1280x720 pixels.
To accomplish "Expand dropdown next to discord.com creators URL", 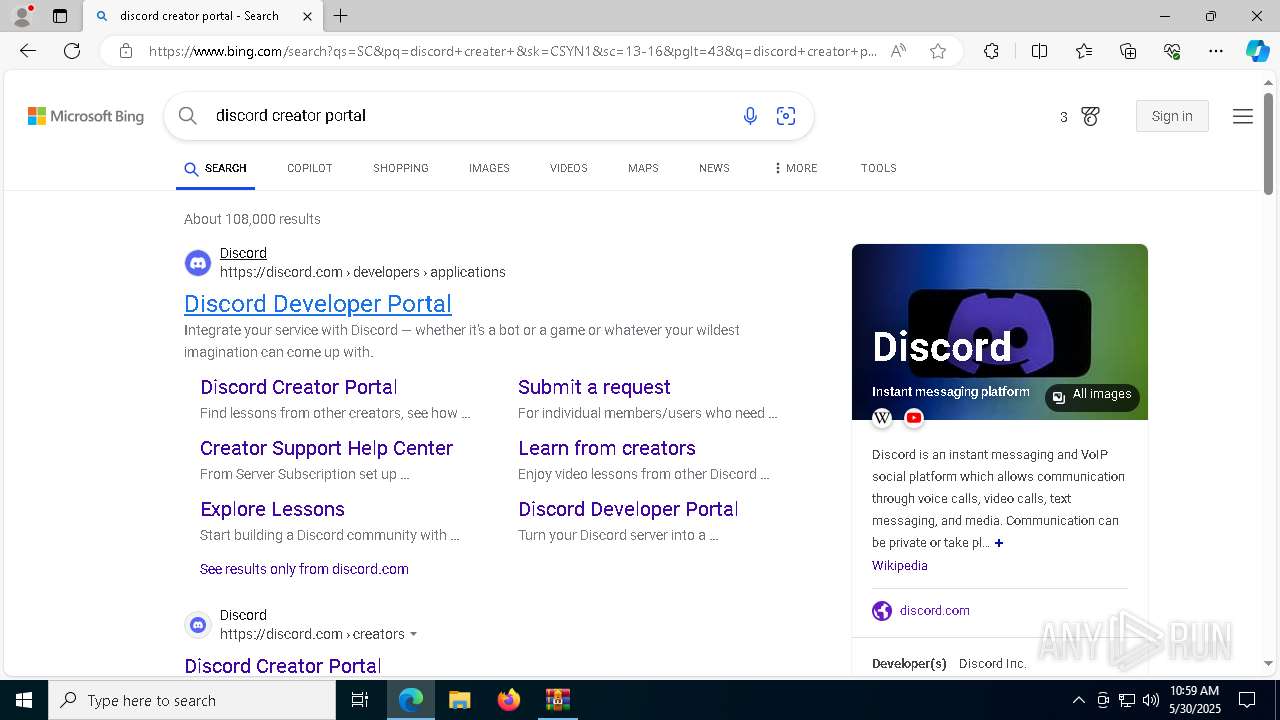I will tap(413, 634).
